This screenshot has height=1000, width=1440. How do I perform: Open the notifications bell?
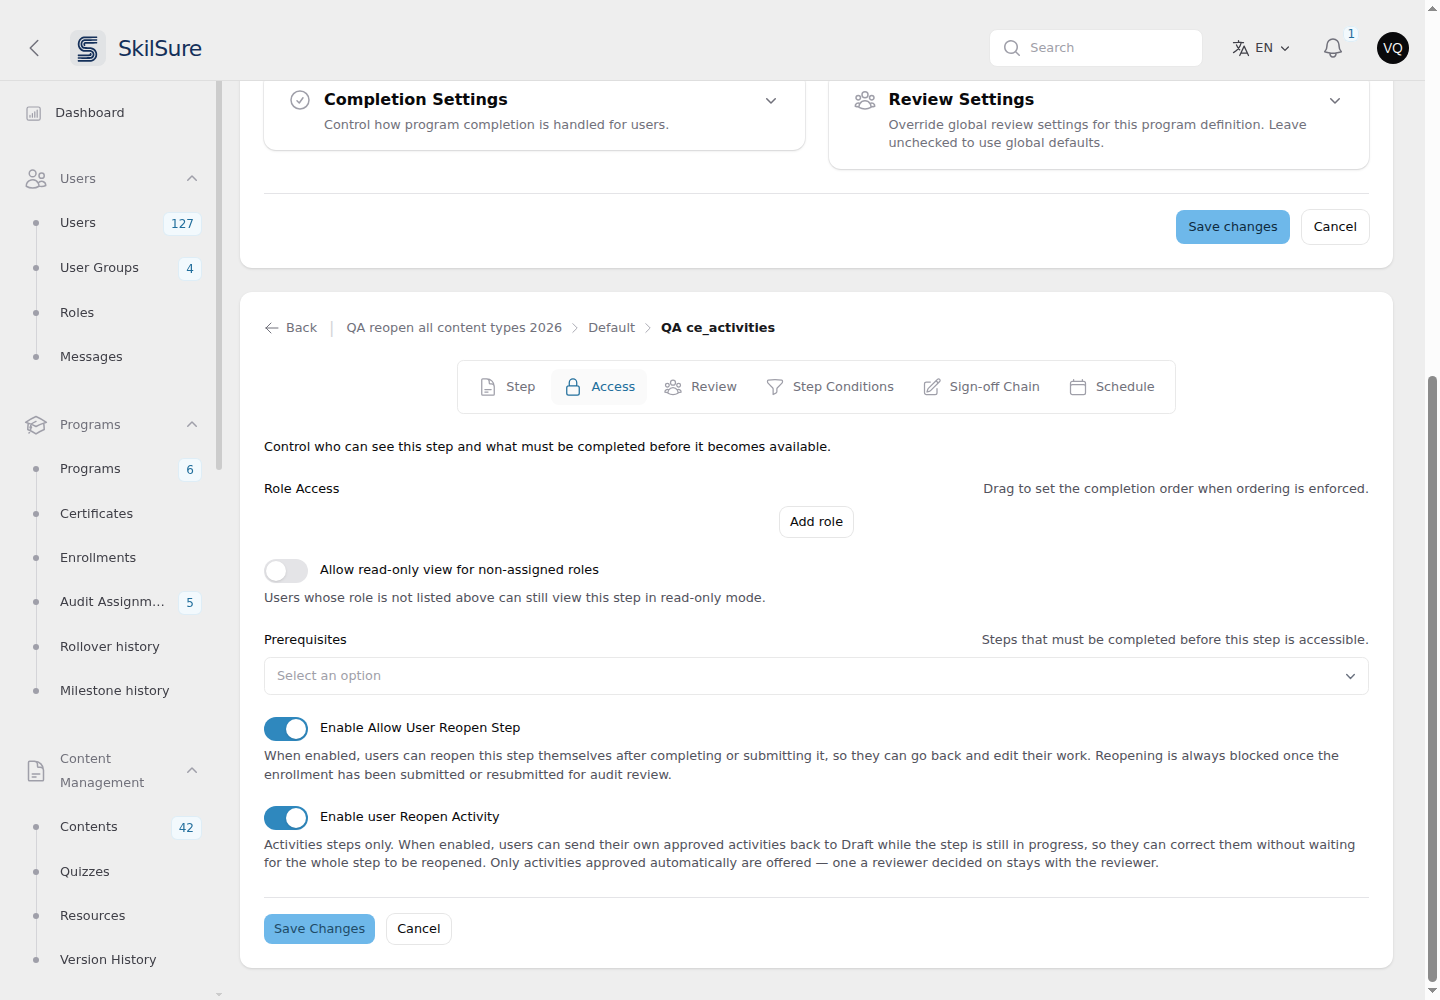tap(1333, 48)
